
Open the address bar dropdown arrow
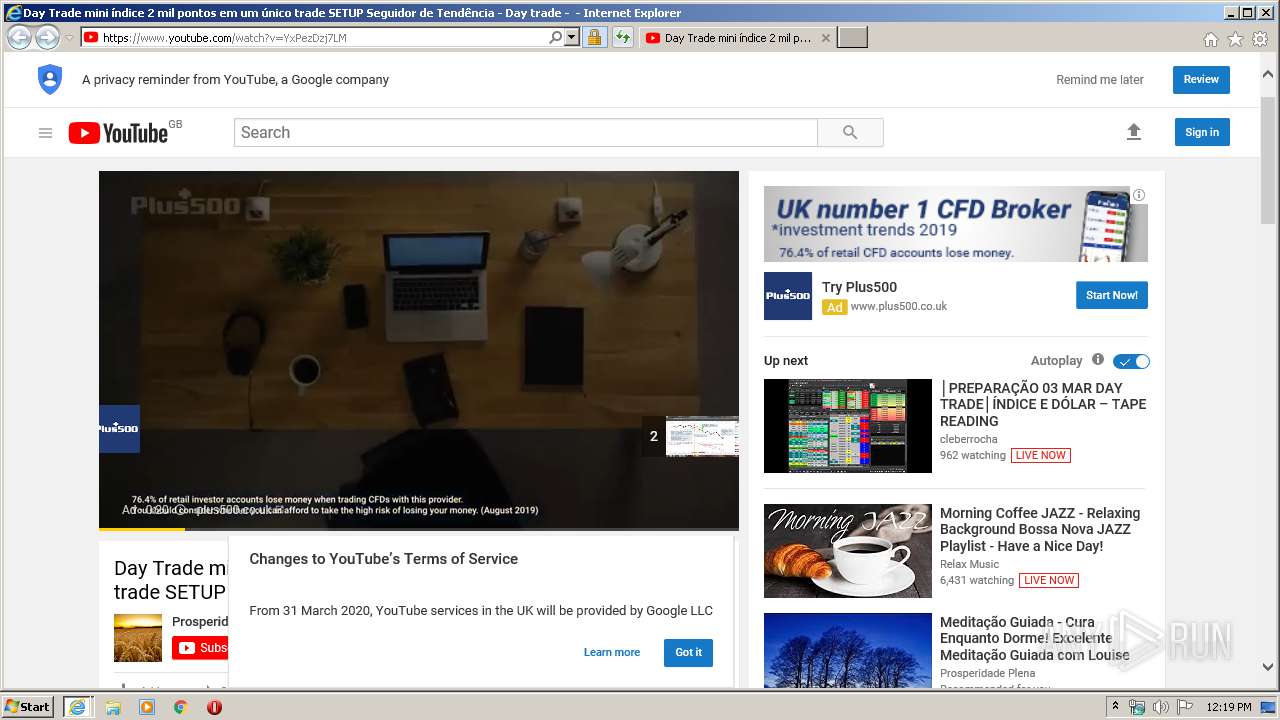[572, 38]
